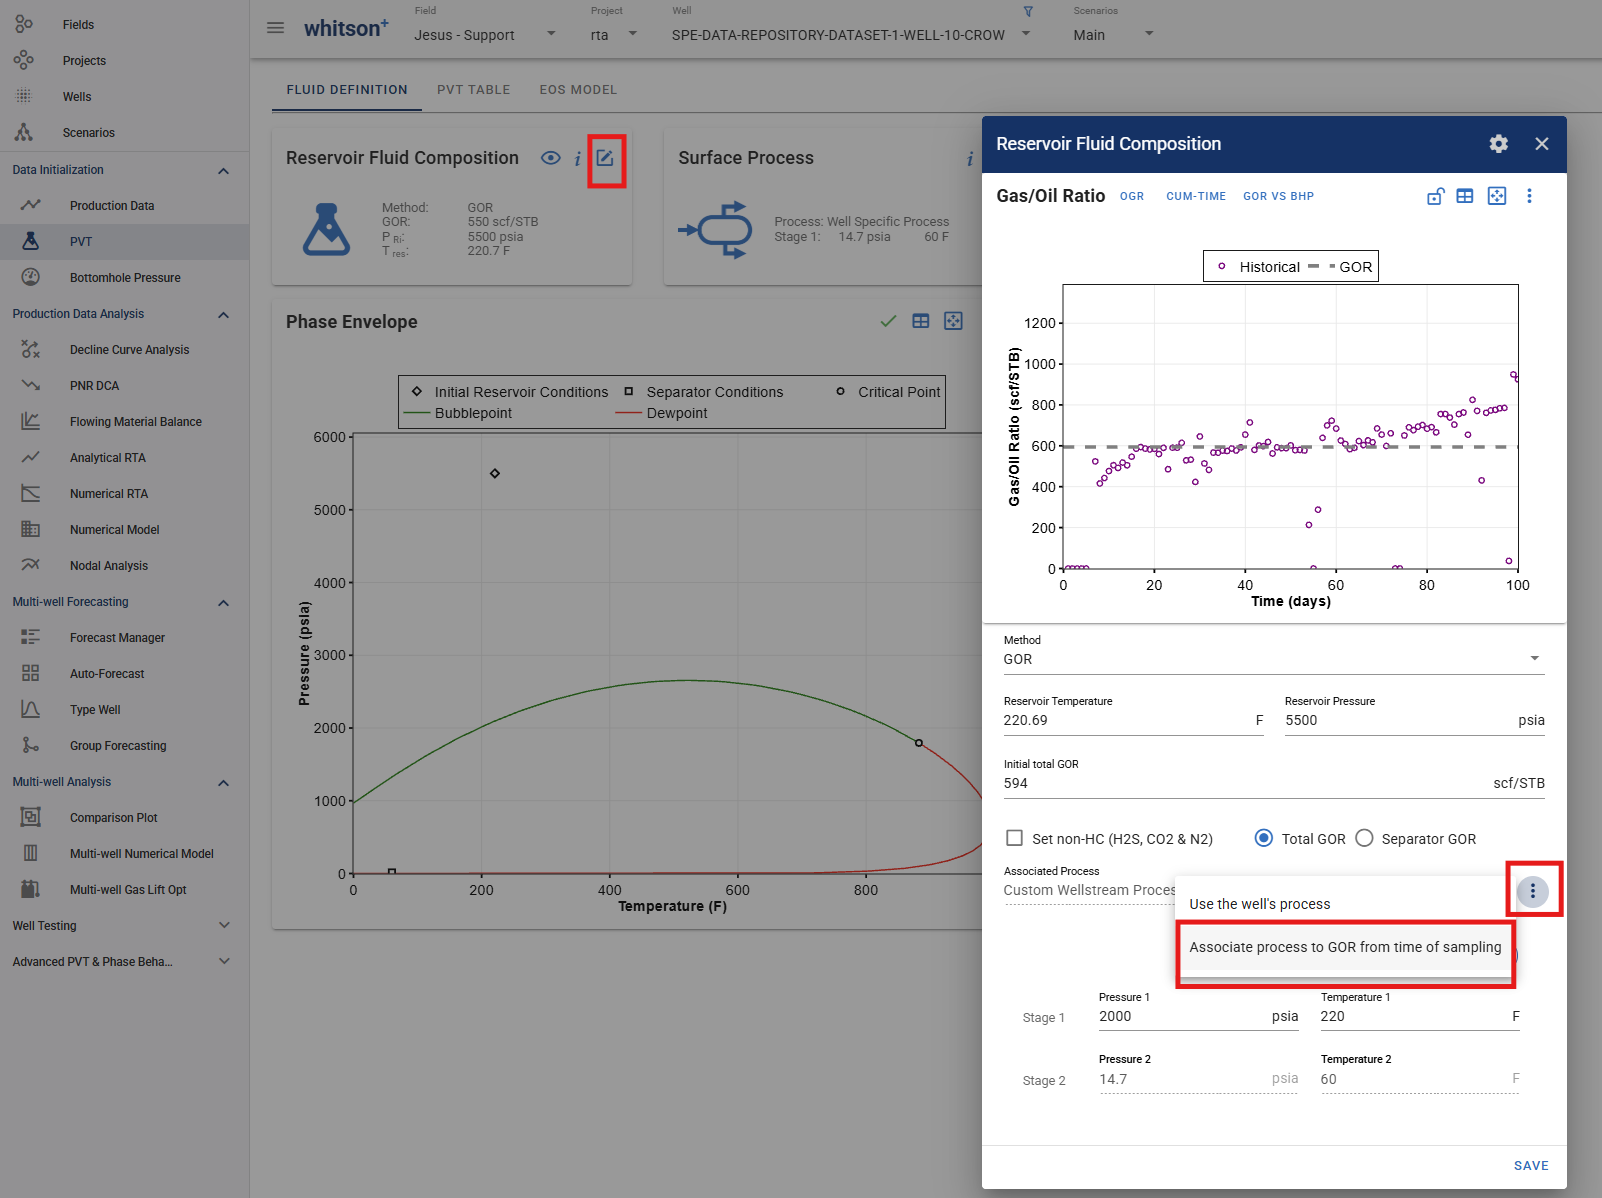The height and width of the screenshot is (1198, 1602).
Task: Open Phase Envelope data table icon
Action: tap(921, 321)
